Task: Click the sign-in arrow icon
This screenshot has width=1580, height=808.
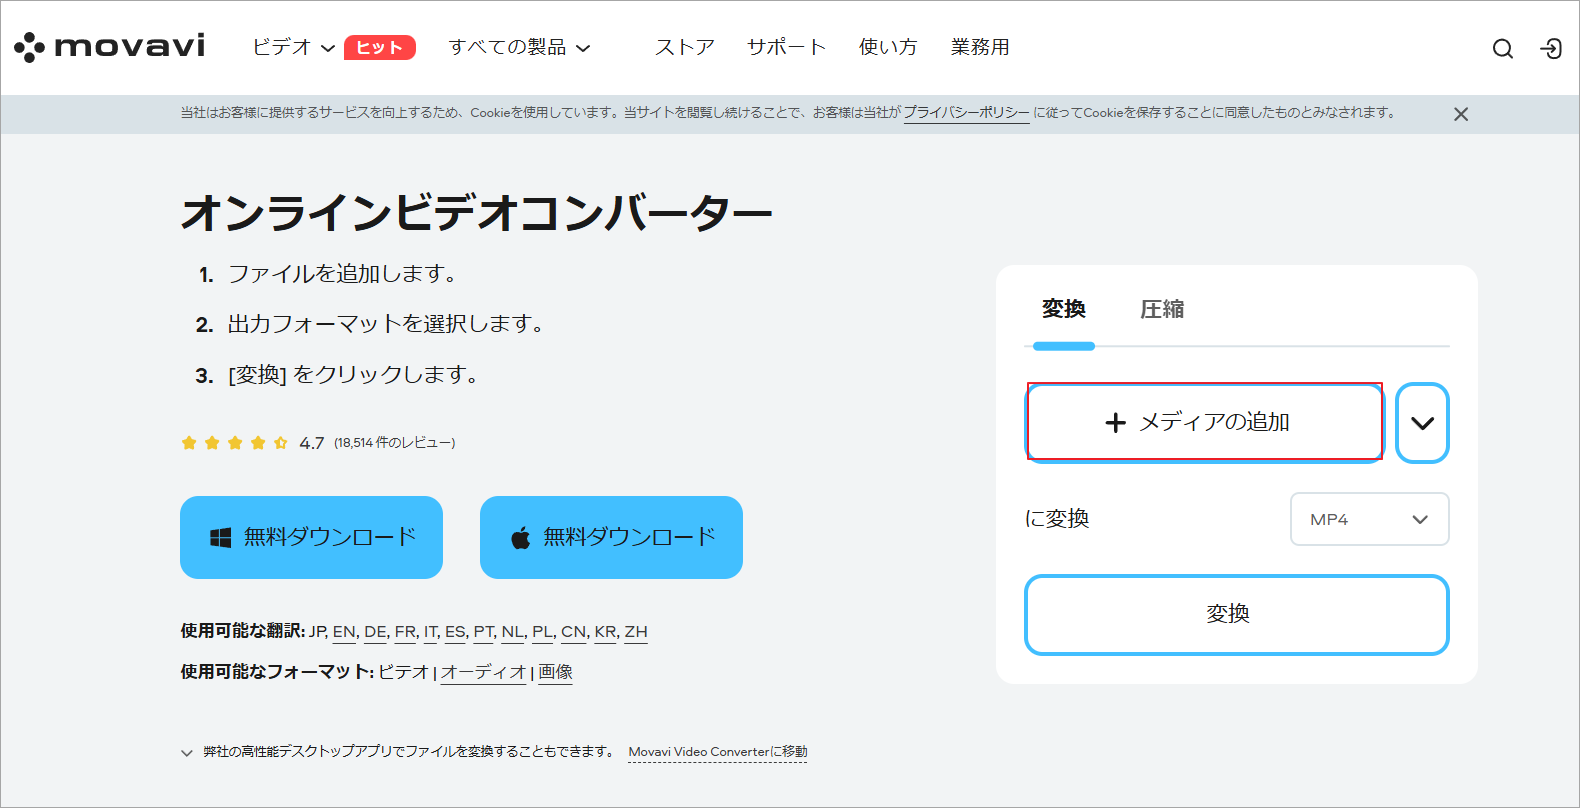Action: [x=1551, y=48]
